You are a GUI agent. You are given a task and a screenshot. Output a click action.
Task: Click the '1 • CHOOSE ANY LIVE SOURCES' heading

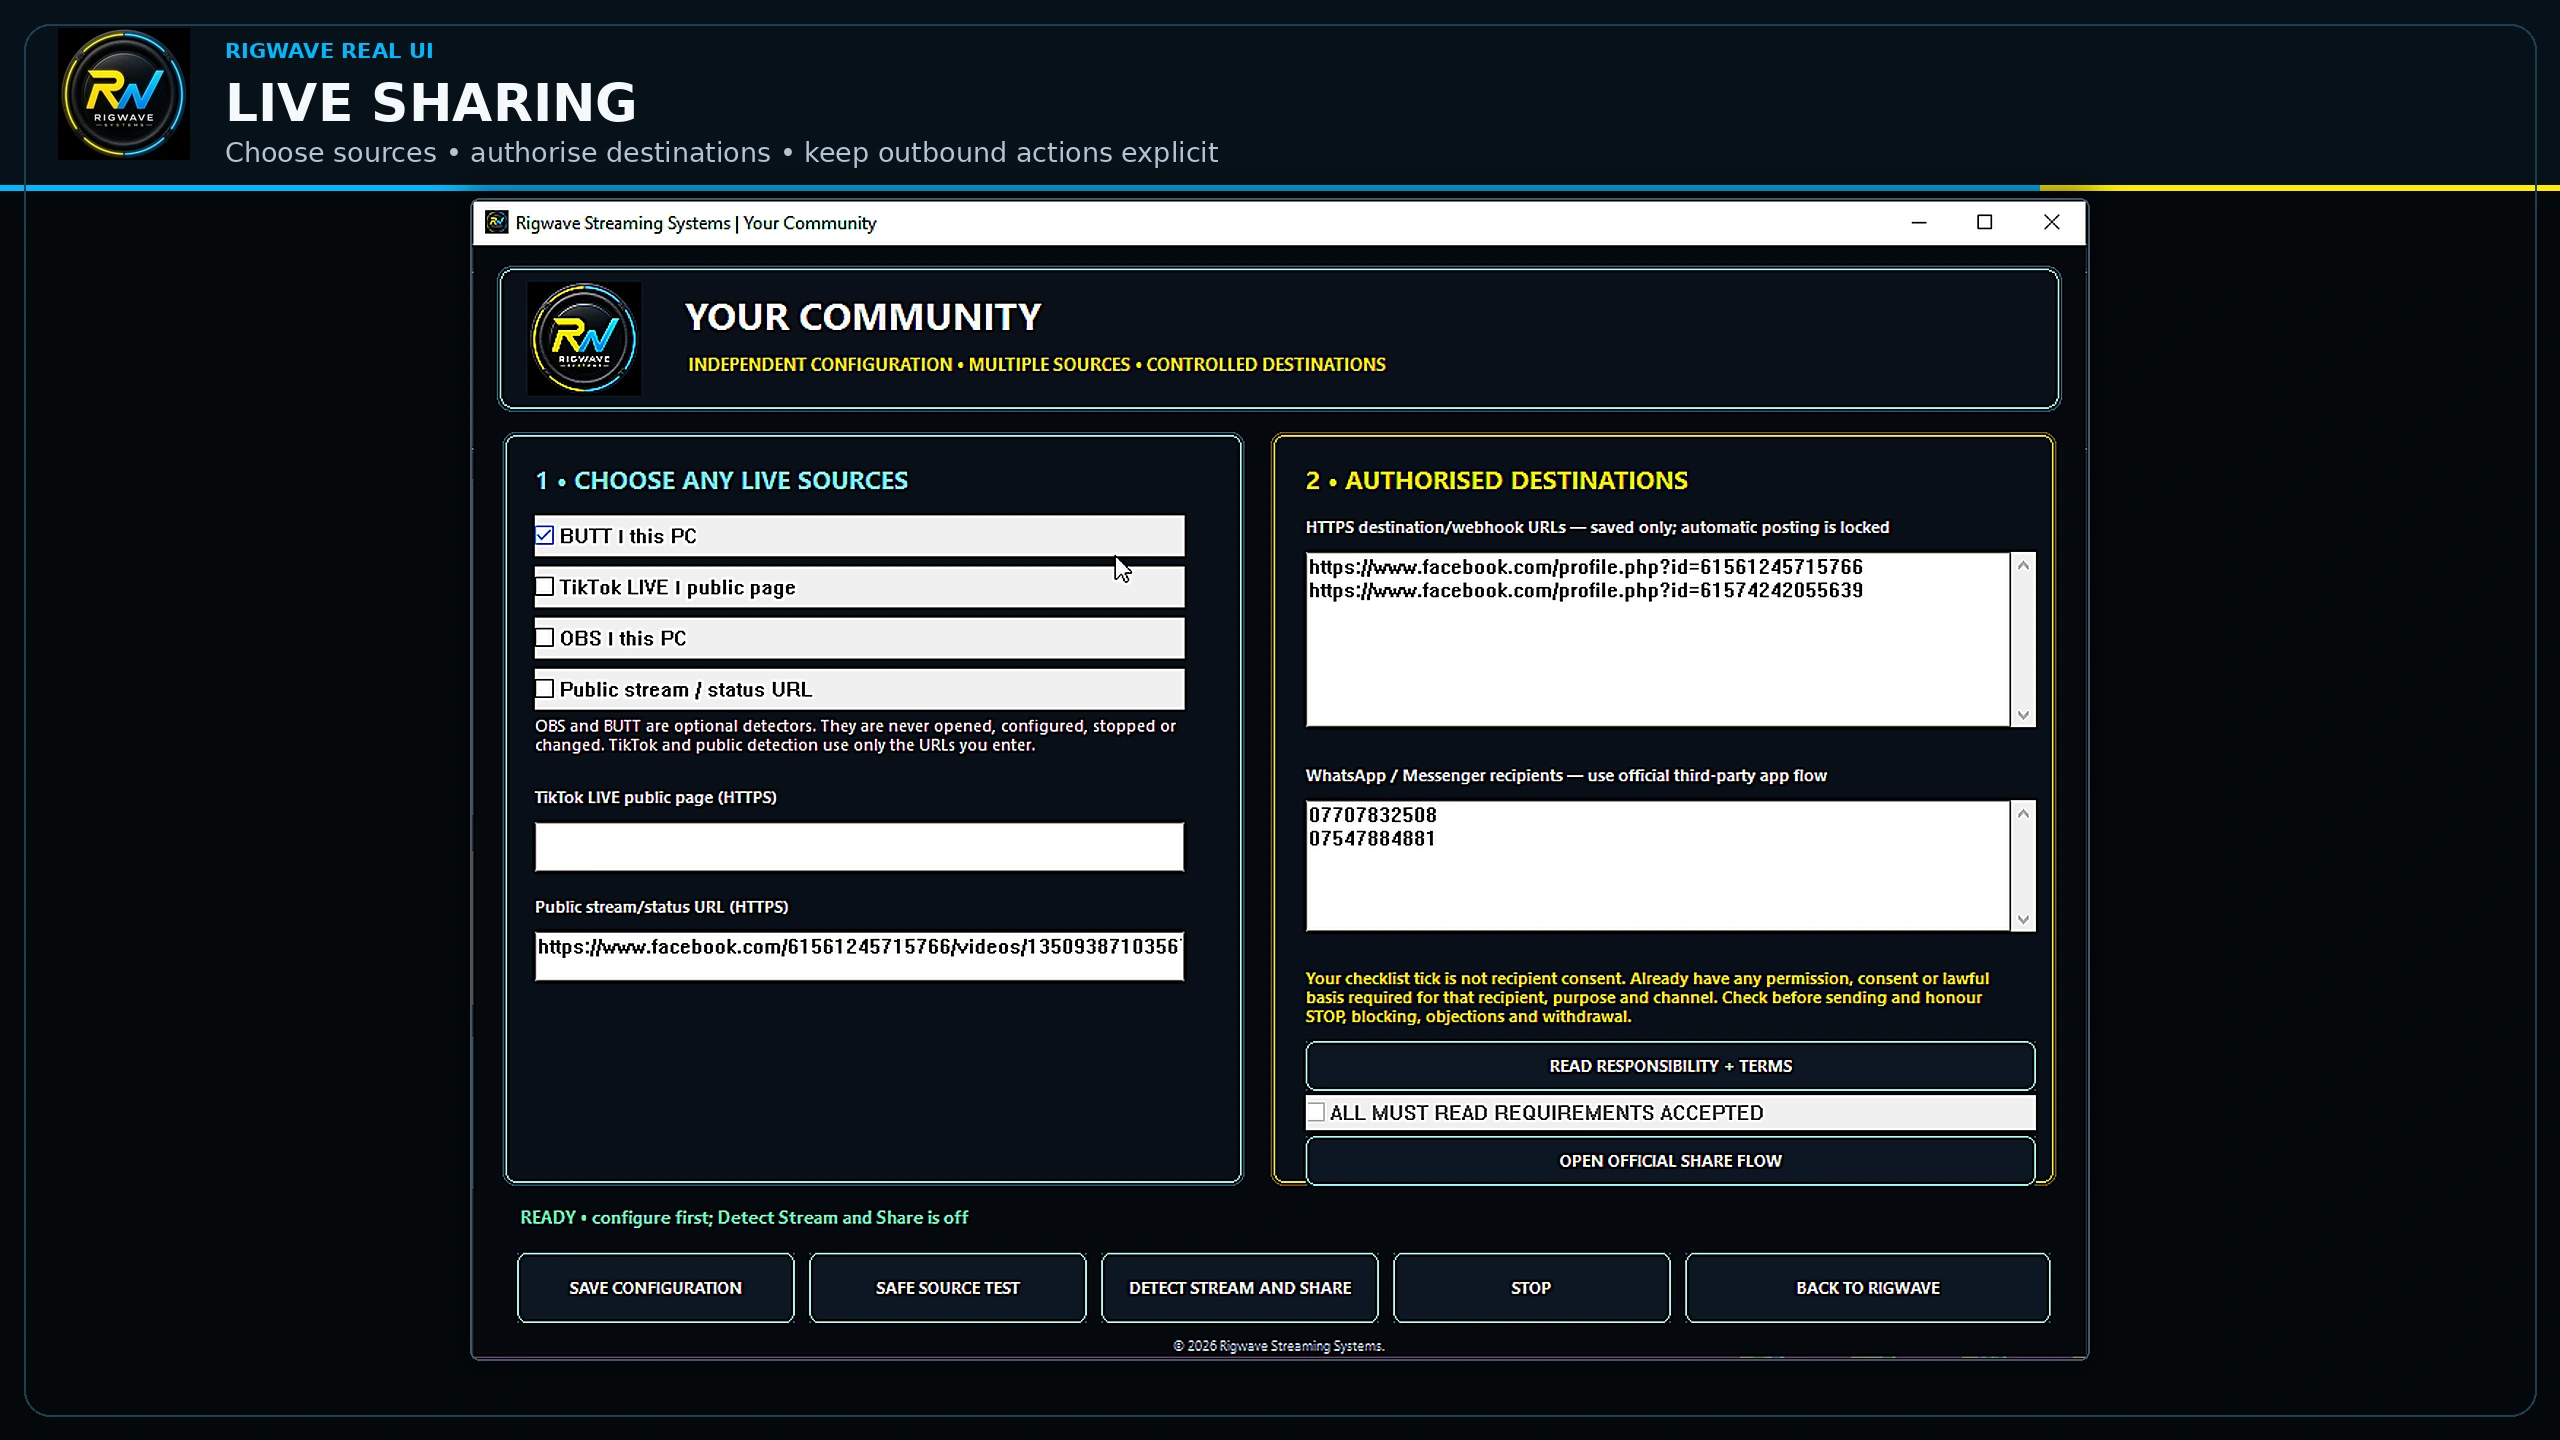click(722, 480)
